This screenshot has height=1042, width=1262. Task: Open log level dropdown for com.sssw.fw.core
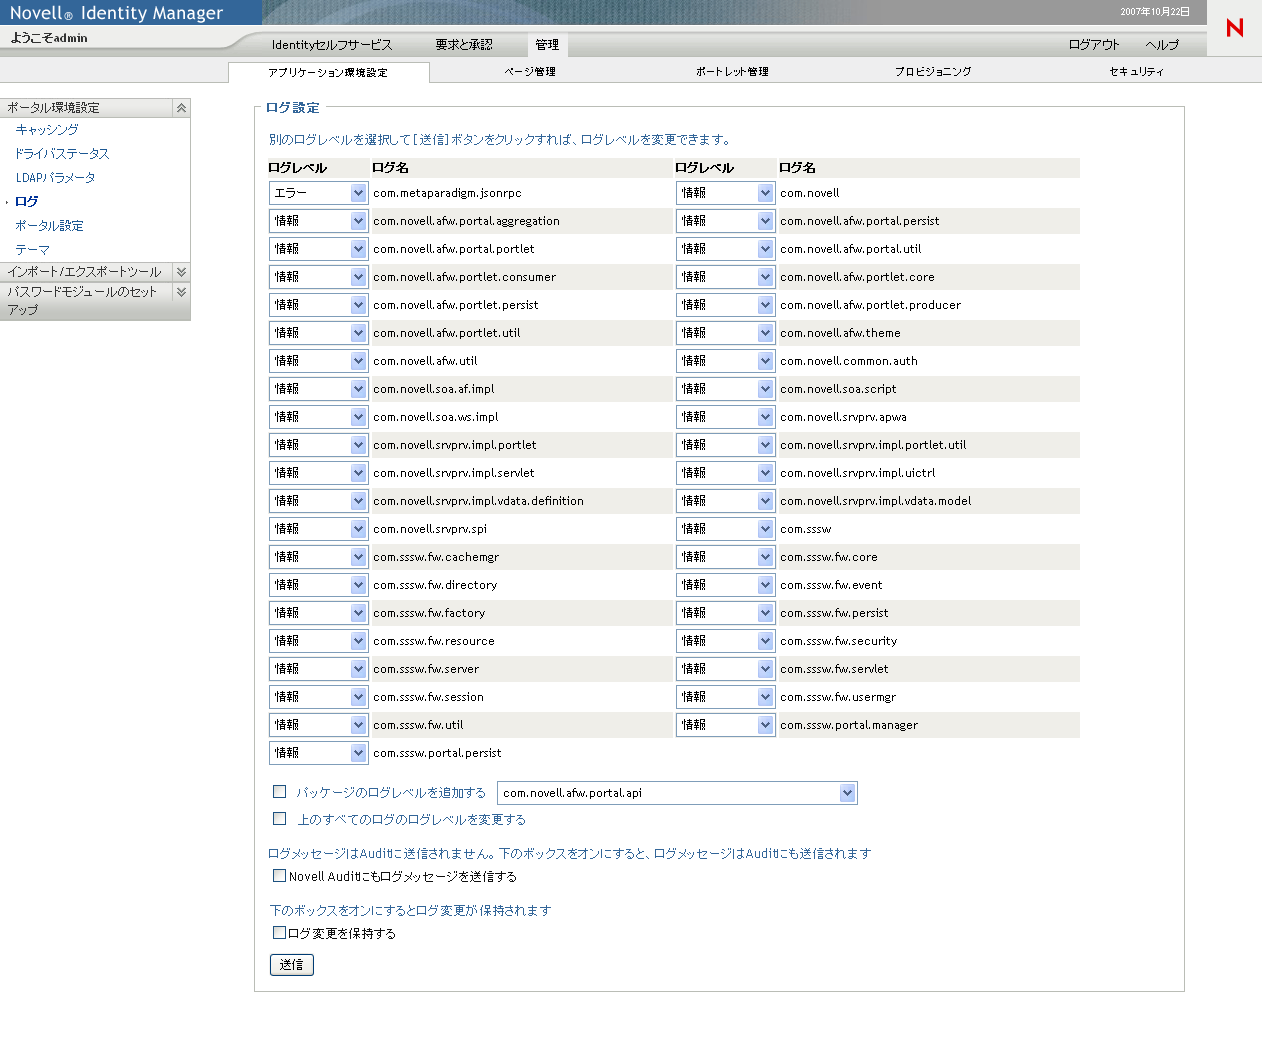726,557
